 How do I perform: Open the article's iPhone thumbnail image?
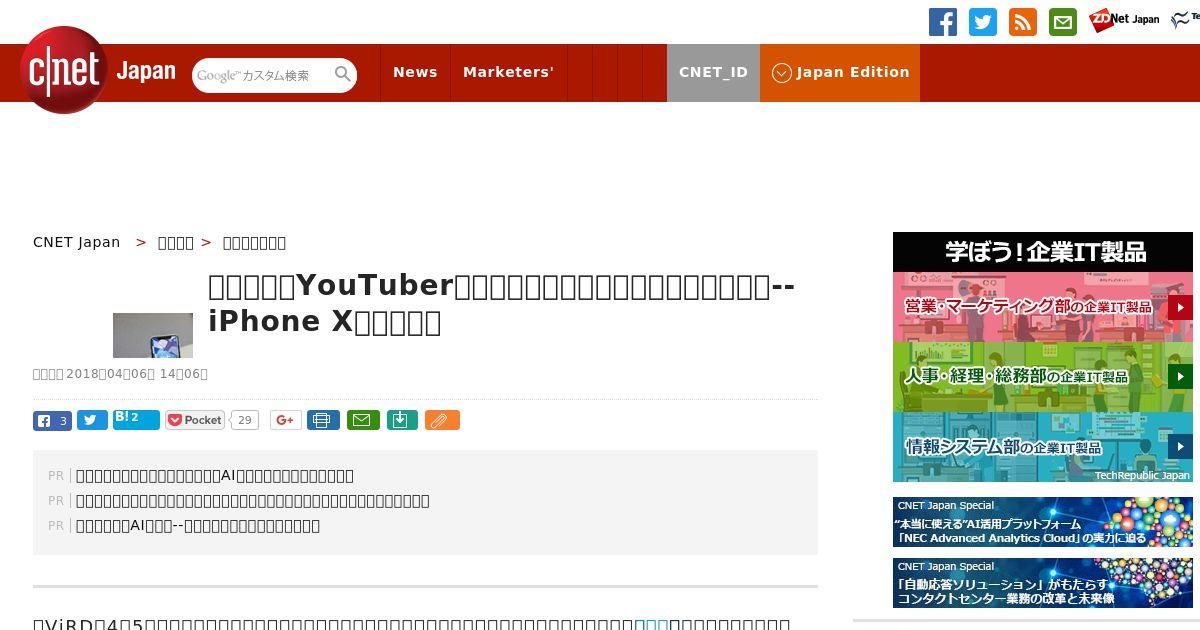tap(153, 335)
